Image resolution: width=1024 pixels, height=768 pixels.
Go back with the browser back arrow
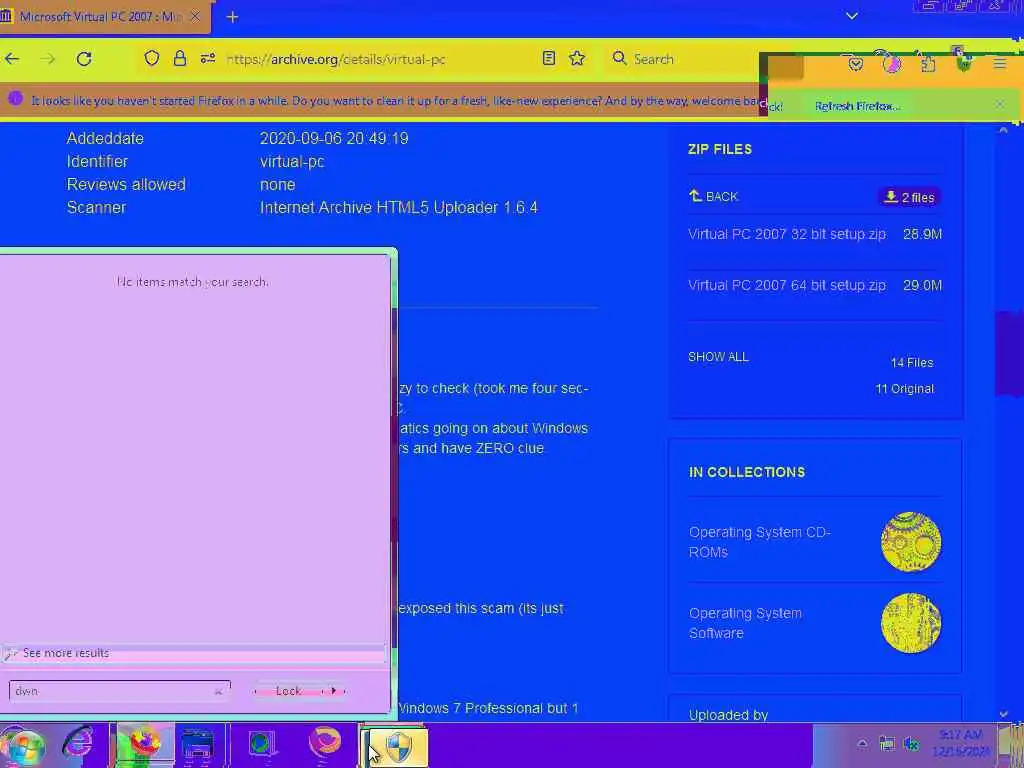coord(12,59)
